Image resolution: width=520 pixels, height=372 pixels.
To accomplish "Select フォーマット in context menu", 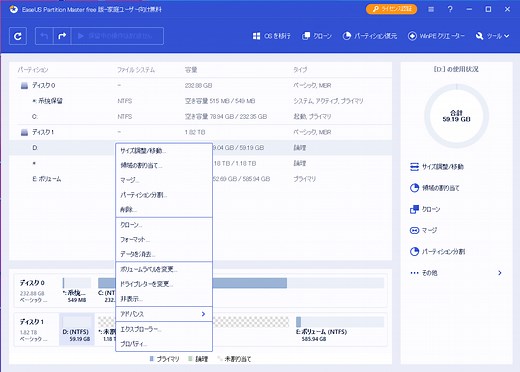I will pyautogui.click(x=164, y=239).
